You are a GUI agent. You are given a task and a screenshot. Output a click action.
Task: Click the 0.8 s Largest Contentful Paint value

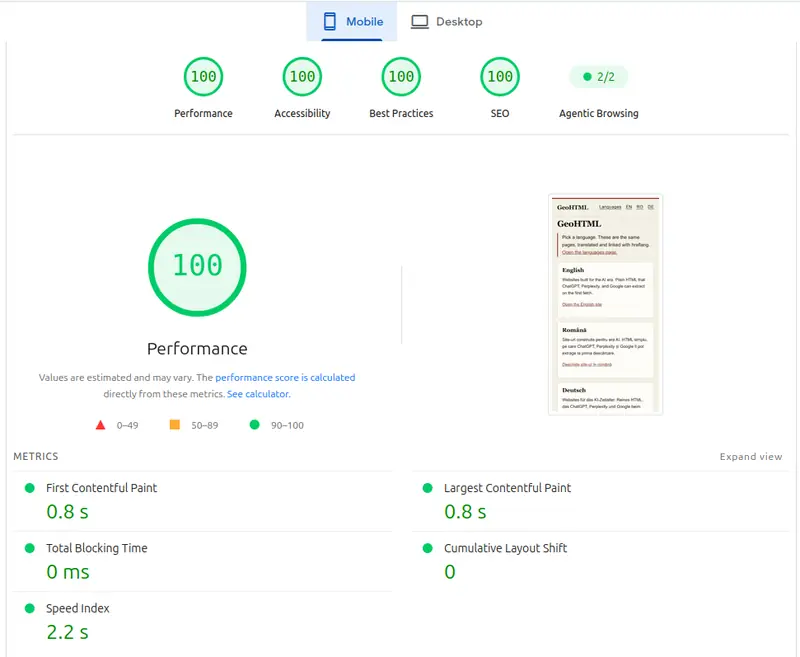tap(465, 512)
